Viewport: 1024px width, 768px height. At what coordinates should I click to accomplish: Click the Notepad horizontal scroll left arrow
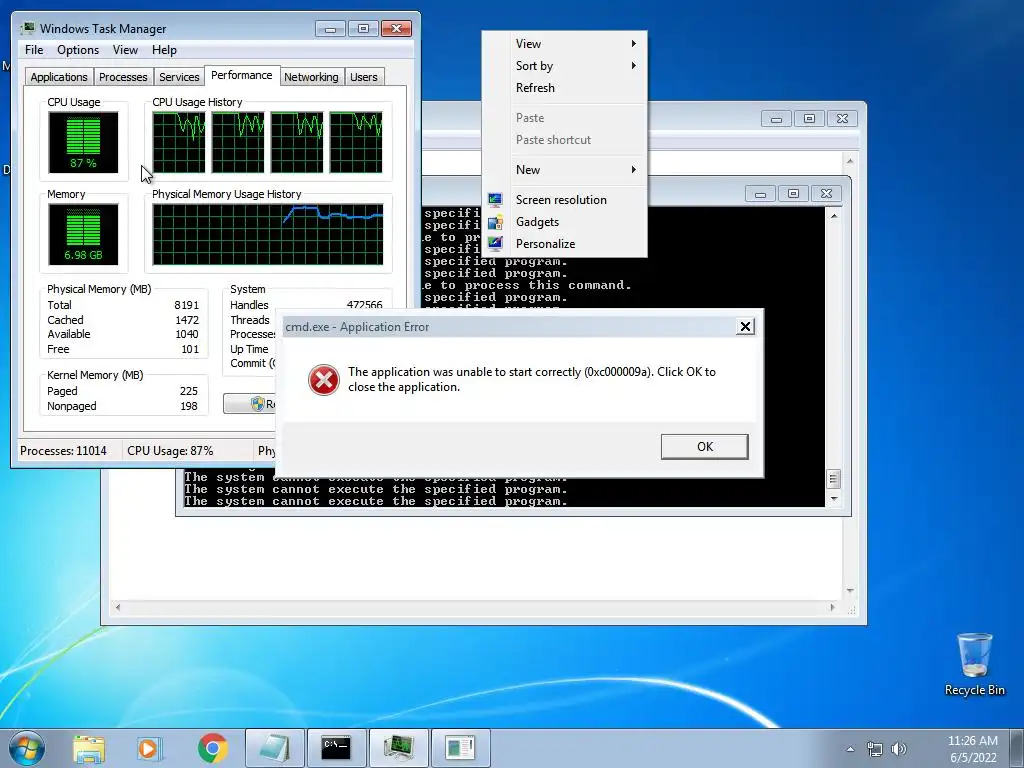(118, 607)
